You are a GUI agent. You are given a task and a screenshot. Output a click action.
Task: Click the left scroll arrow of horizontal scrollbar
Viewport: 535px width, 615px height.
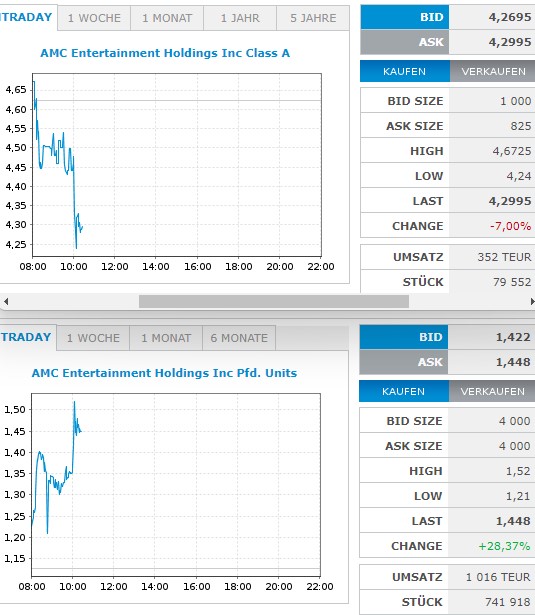point(6,302)
